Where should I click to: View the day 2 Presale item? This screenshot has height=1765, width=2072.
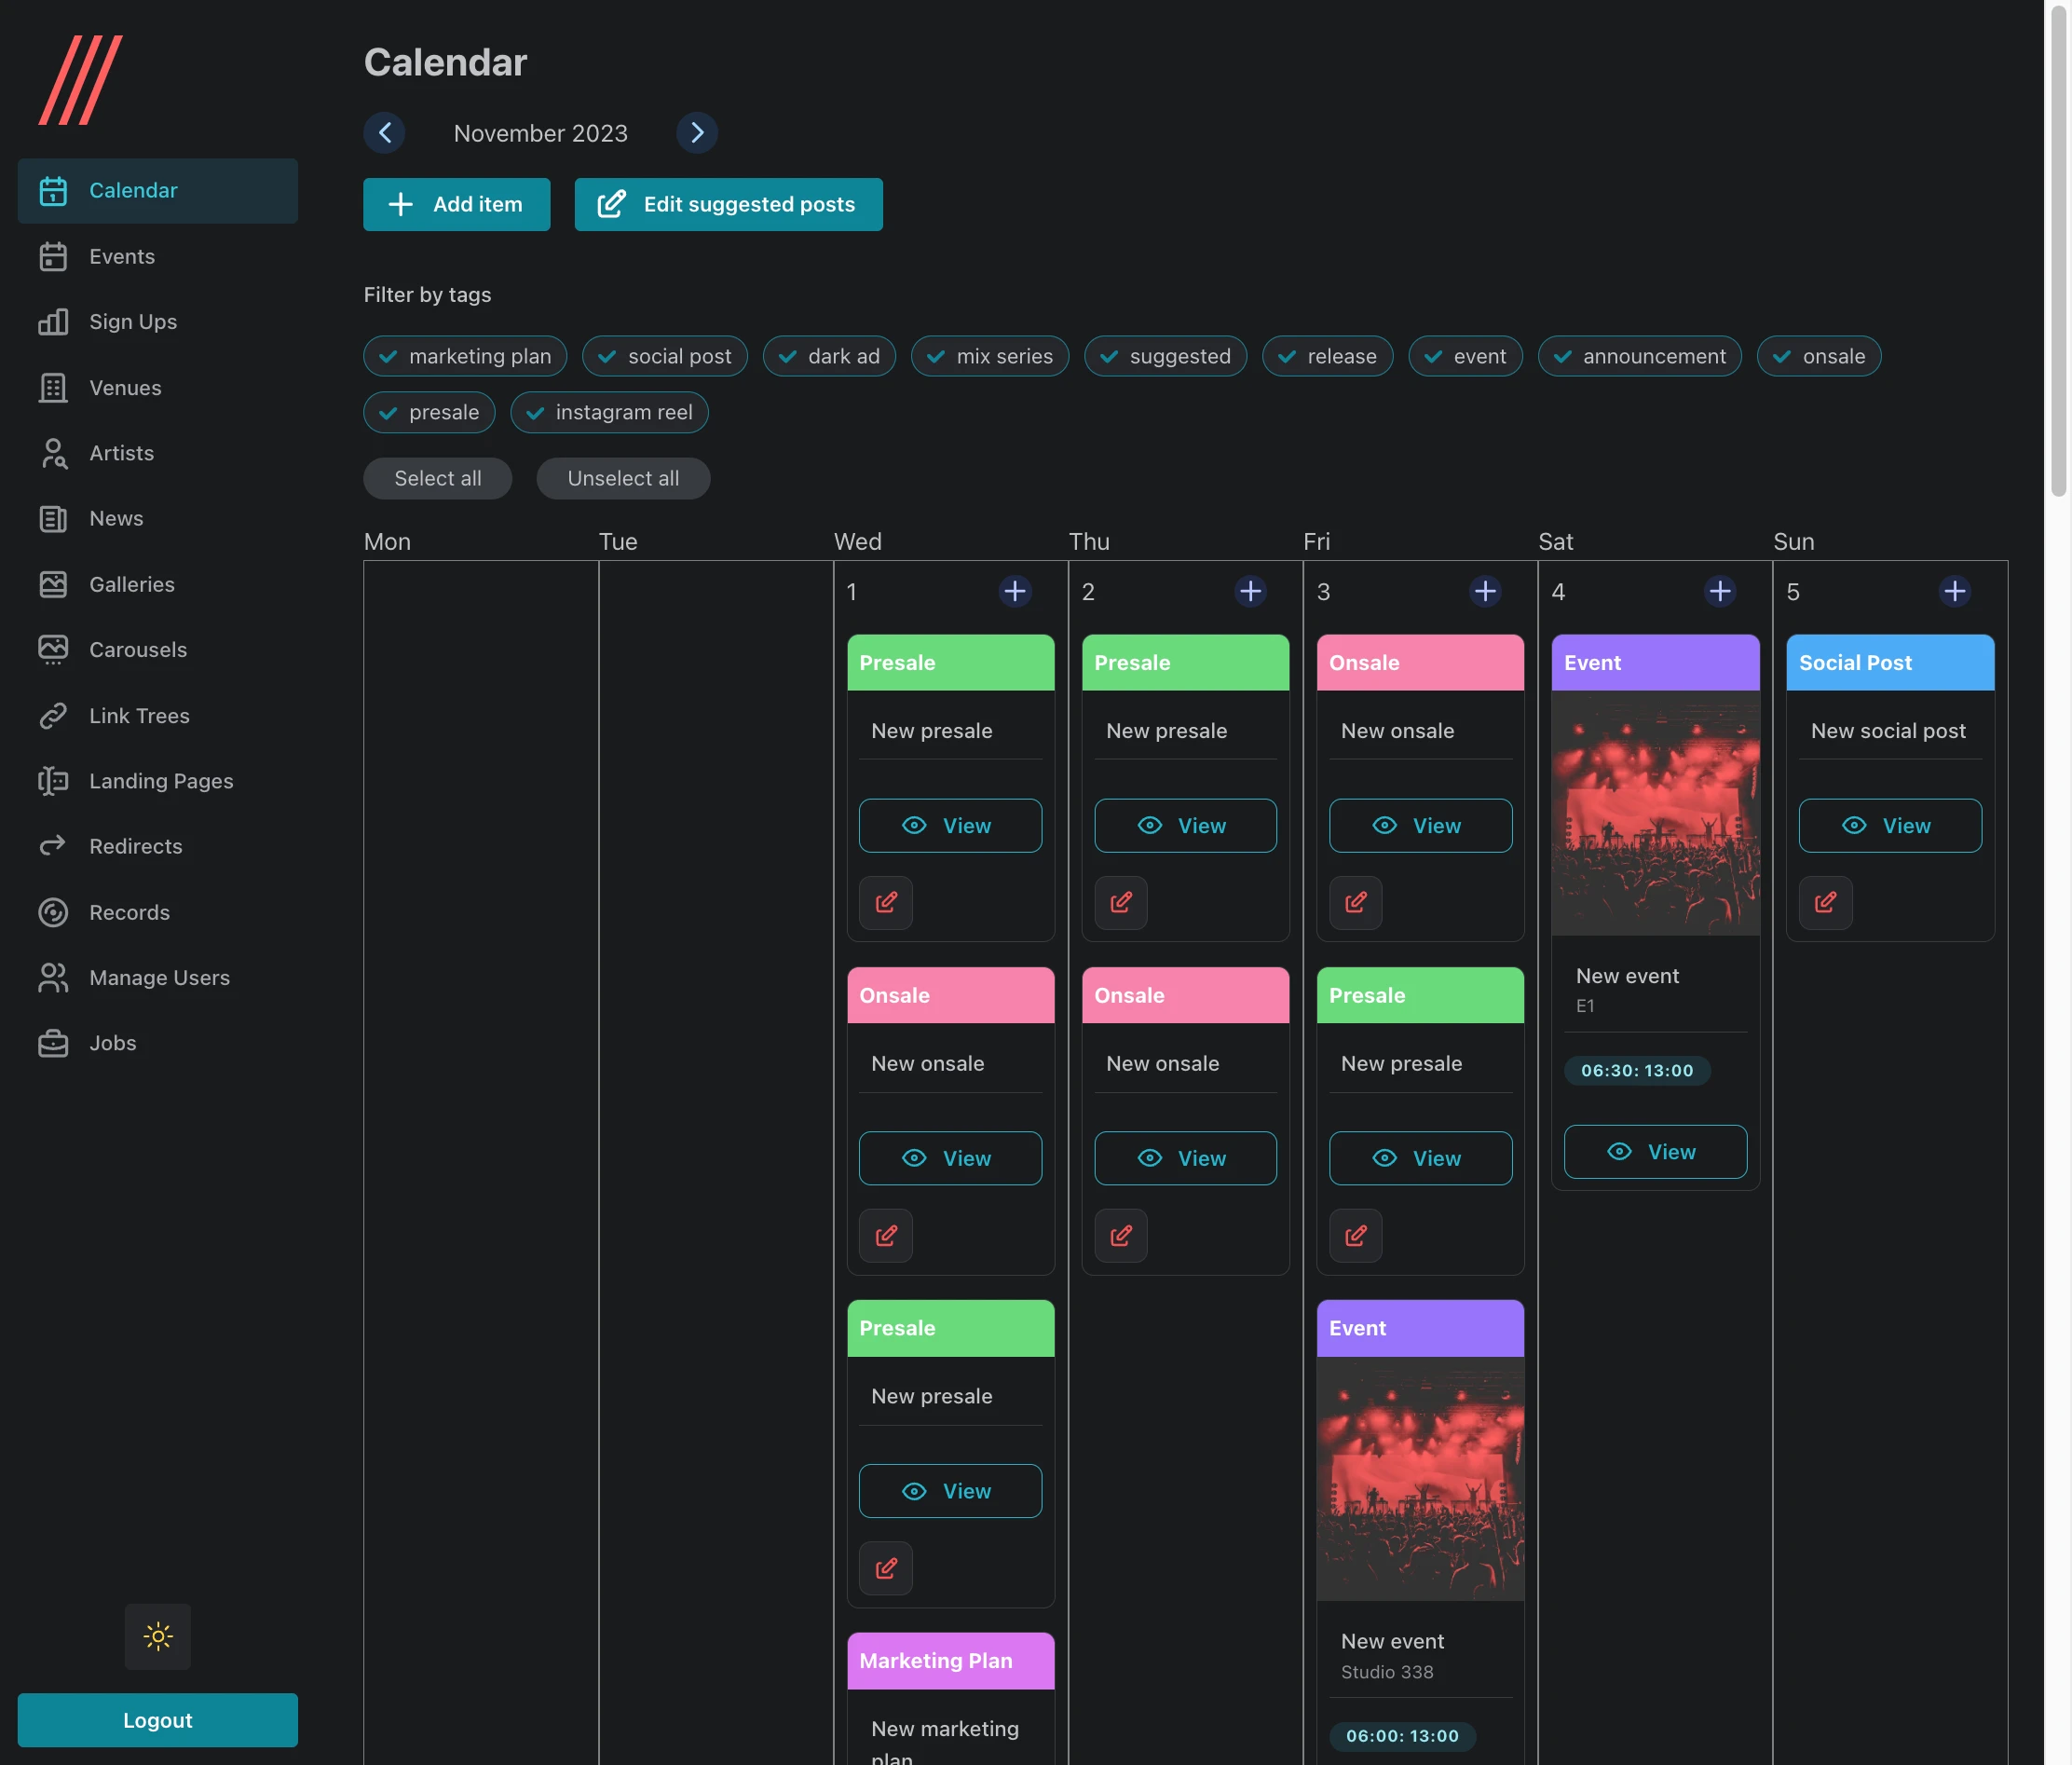pyautogui.click(x=1185, y=825)
